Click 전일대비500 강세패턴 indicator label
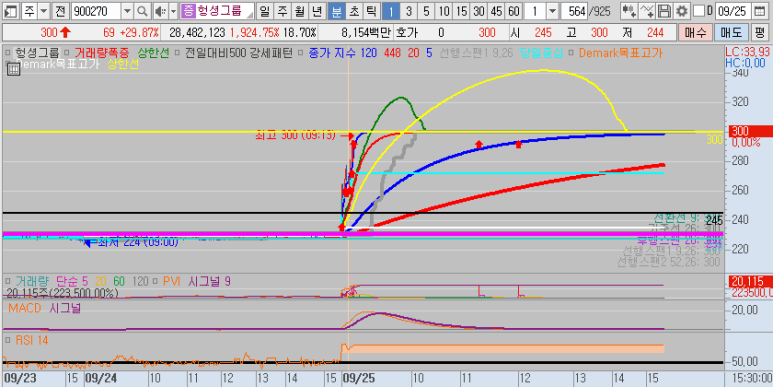 point(239,53)
